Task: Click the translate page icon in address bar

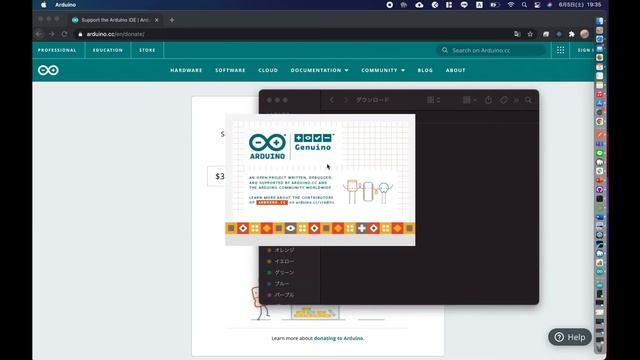Action: [517, 34]
